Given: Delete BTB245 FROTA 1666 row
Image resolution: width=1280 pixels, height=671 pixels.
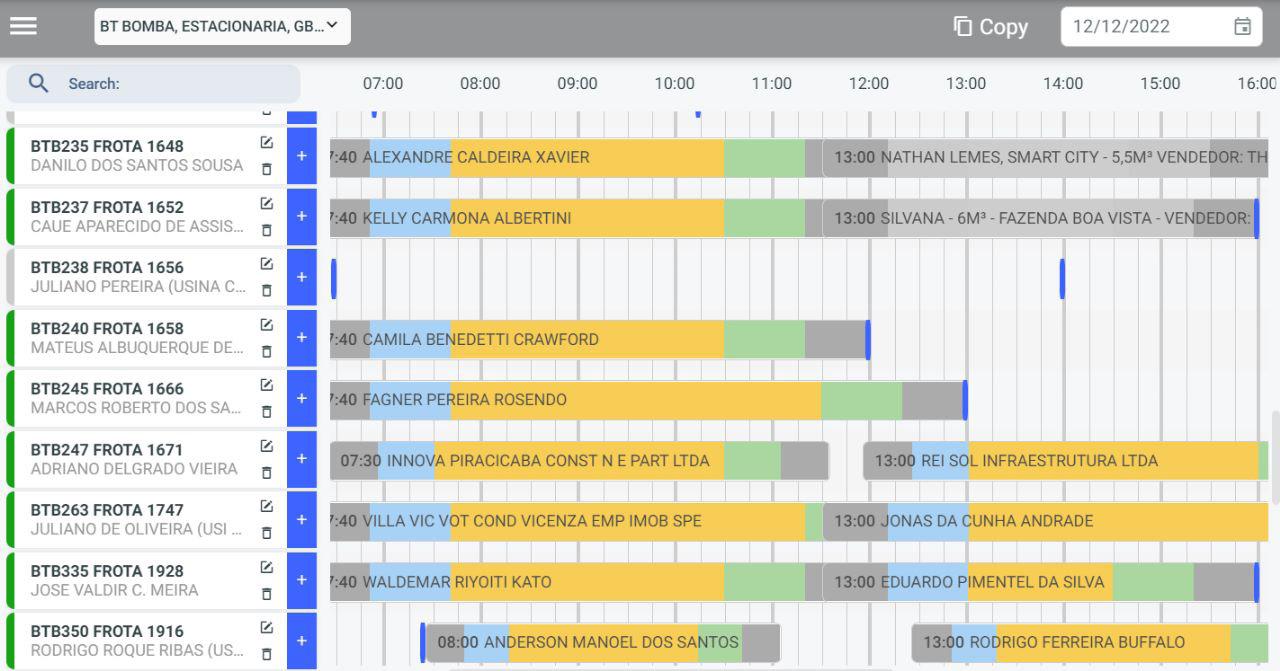Looking at the screenshot, I should [266, 412].
